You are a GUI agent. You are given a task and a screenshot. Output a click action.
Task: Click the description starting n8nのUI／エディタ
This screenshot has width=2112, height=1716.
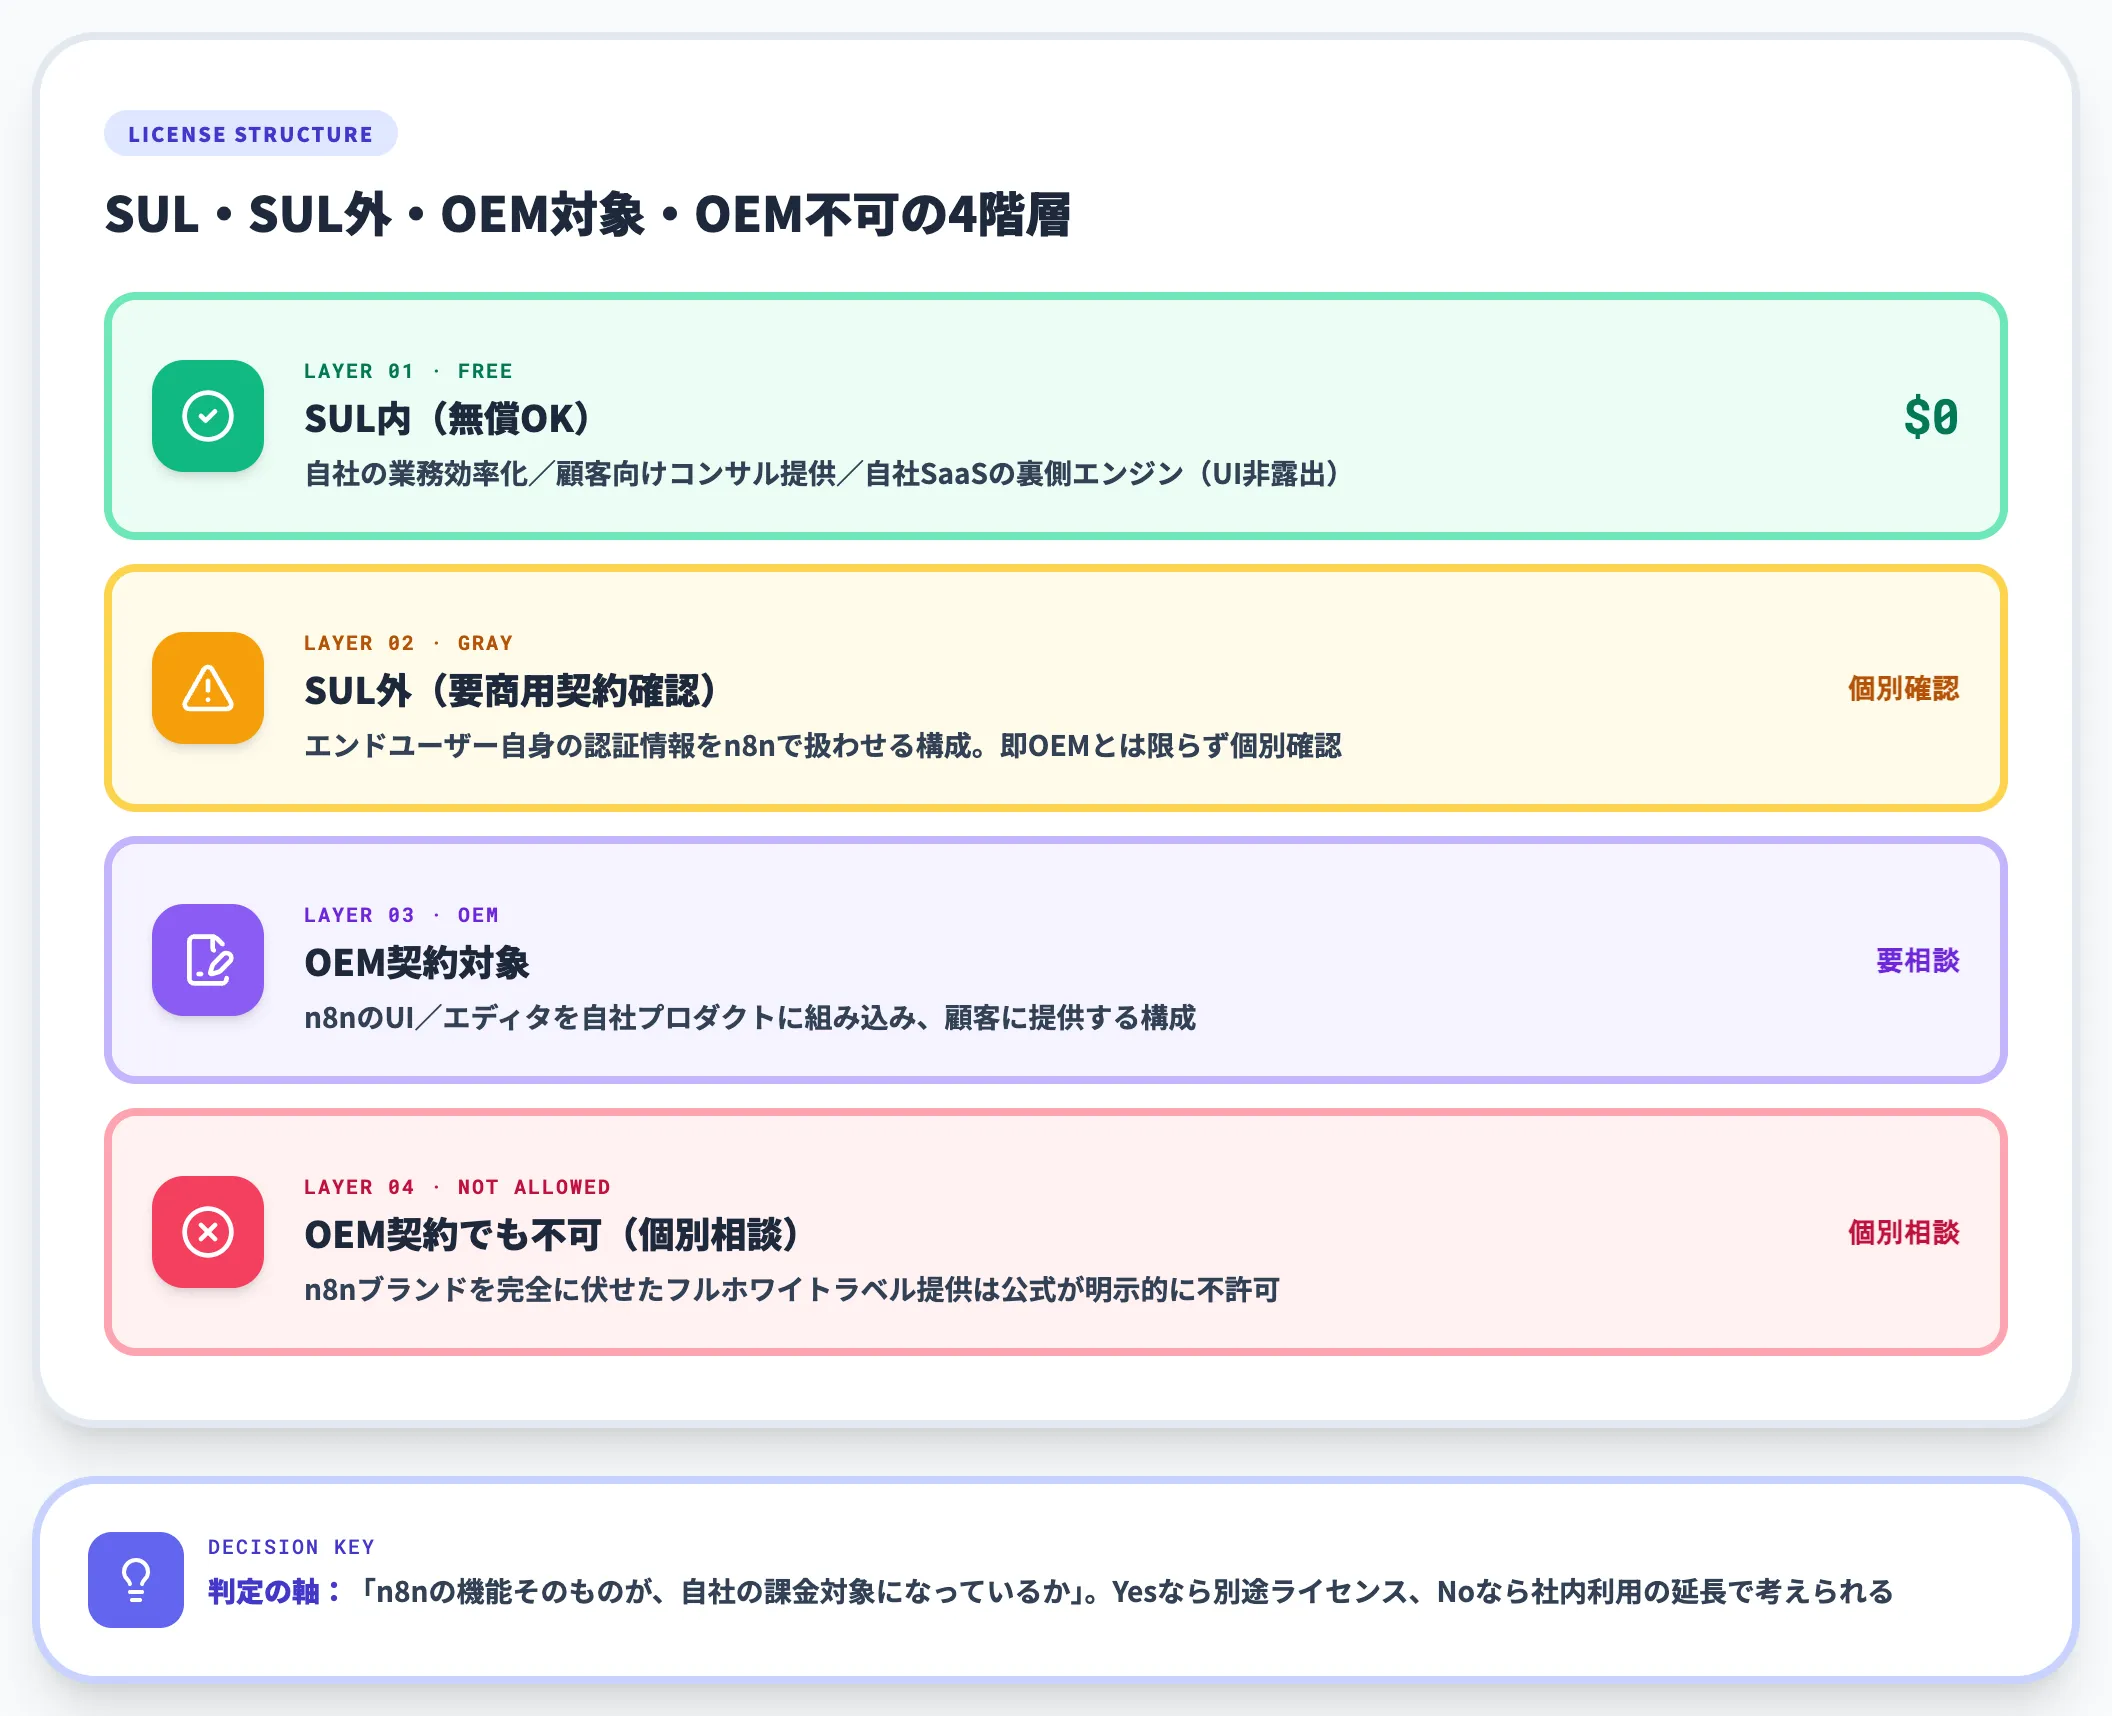750,1018
